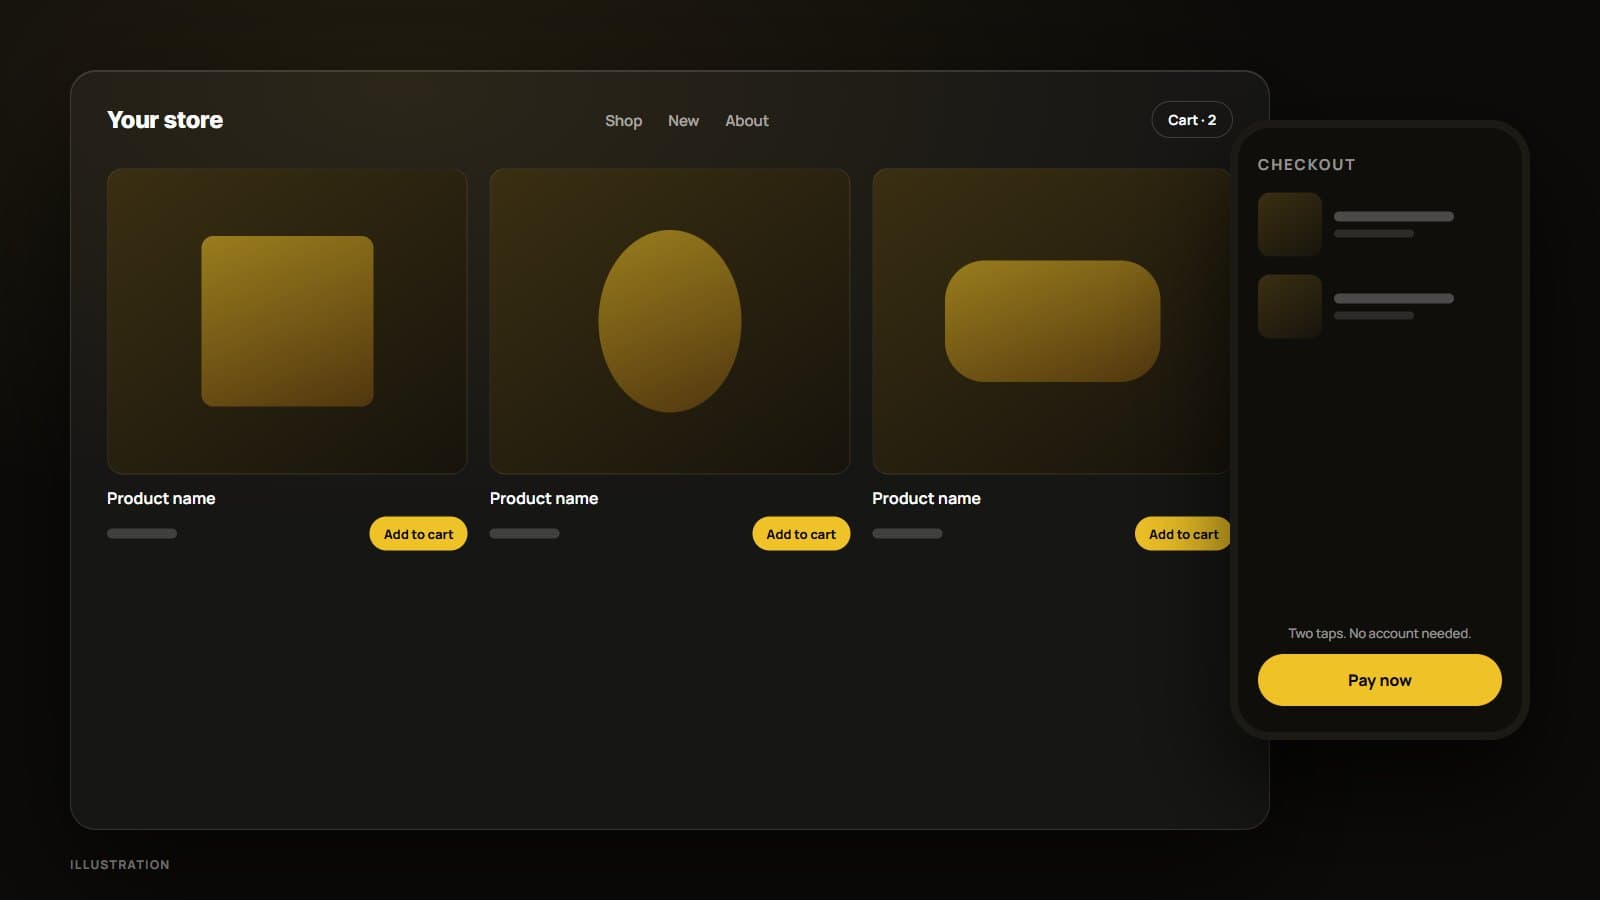The width and height of the screenshot is (1600, 900).
Task: Tap the Pay now button
Action: click(x=1379, y=680)
